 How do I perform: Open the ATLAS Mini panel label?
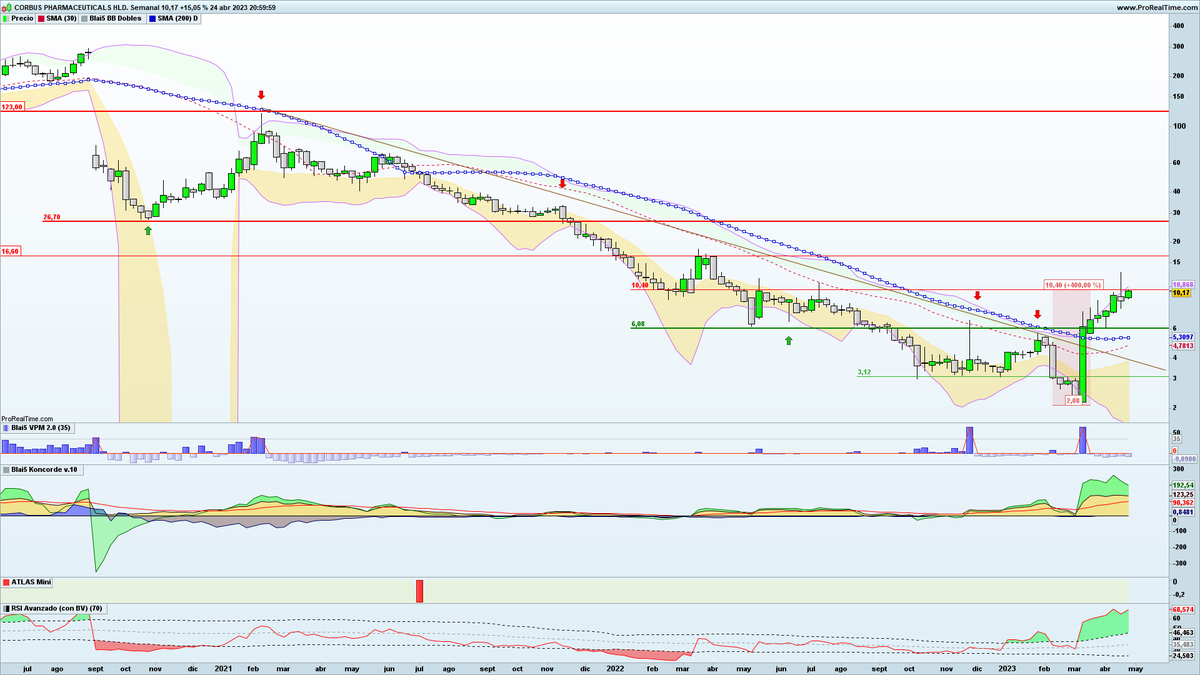[x=28, y=581]
